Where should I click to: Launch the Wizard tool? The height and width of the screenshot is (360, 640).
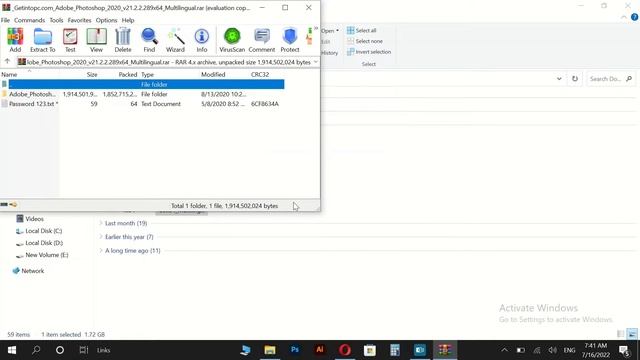[175, 40]
